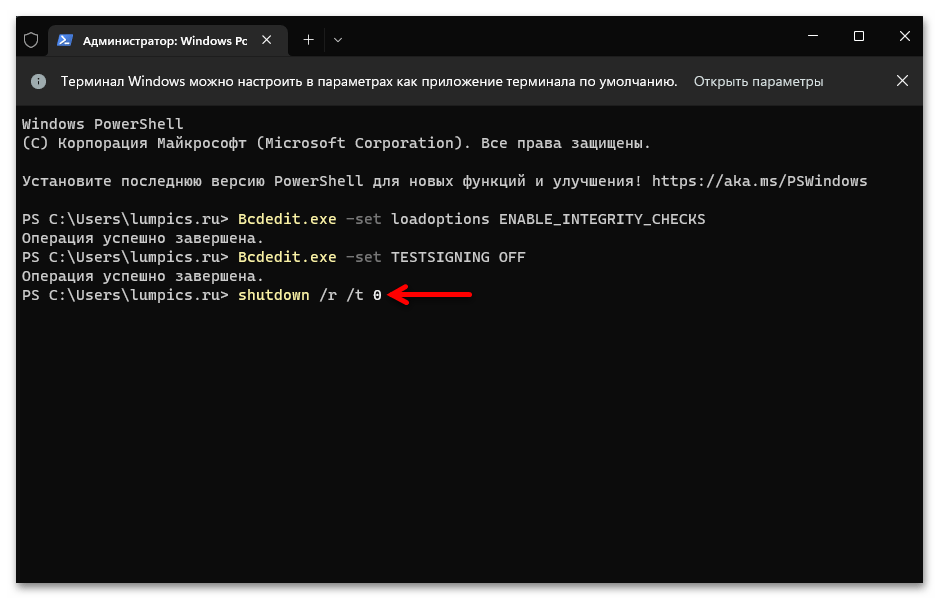Click the default terminal notification message text

[x=368, y=81]
